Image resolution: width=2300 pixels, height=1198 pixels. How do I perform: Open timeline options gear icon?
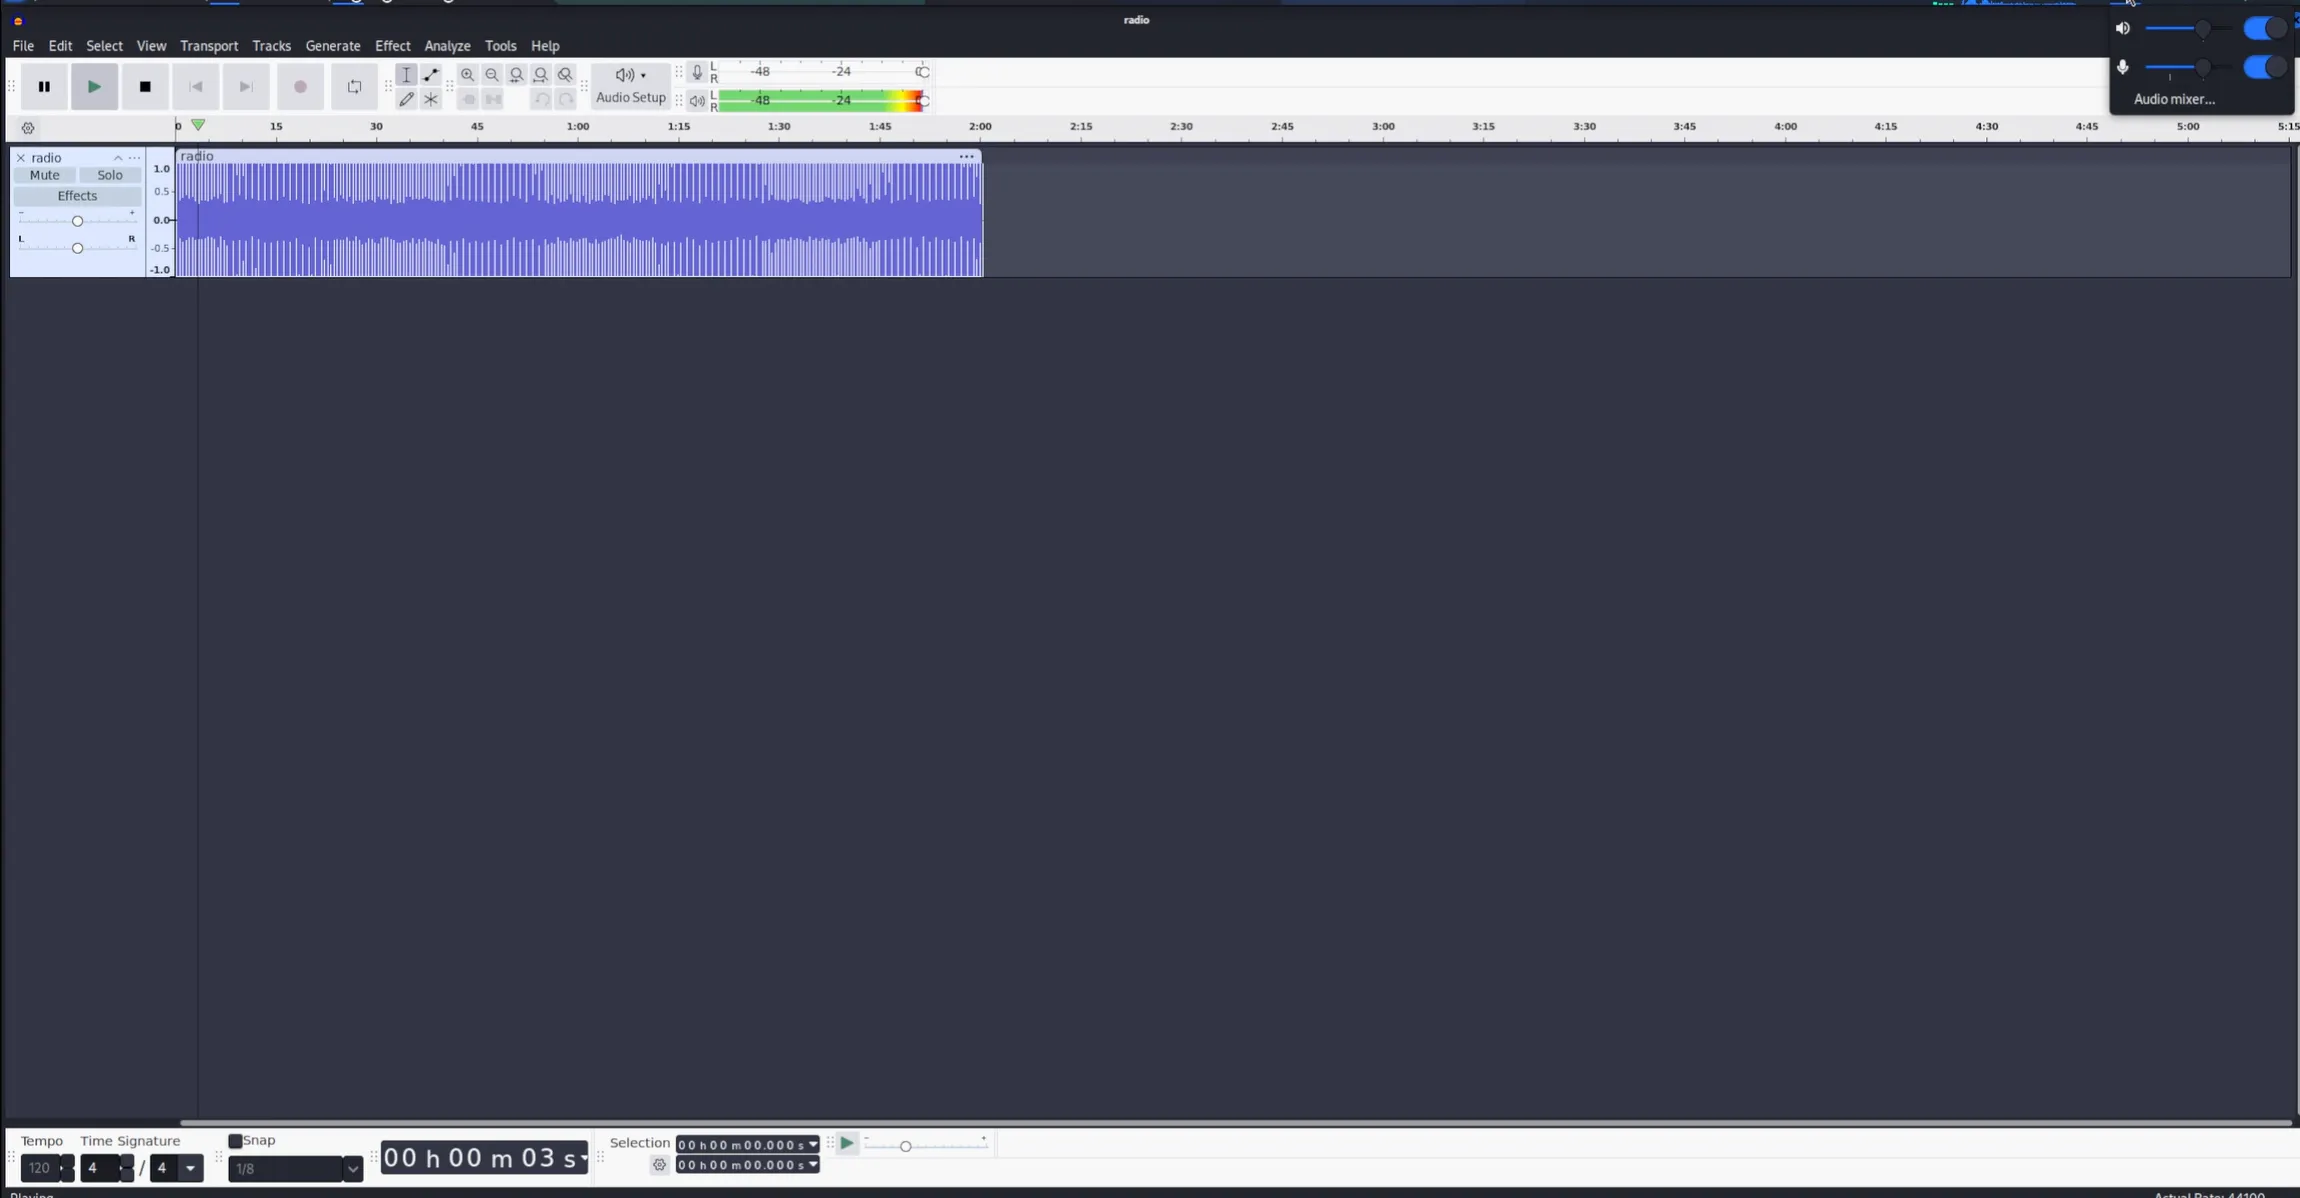point(28,128)
